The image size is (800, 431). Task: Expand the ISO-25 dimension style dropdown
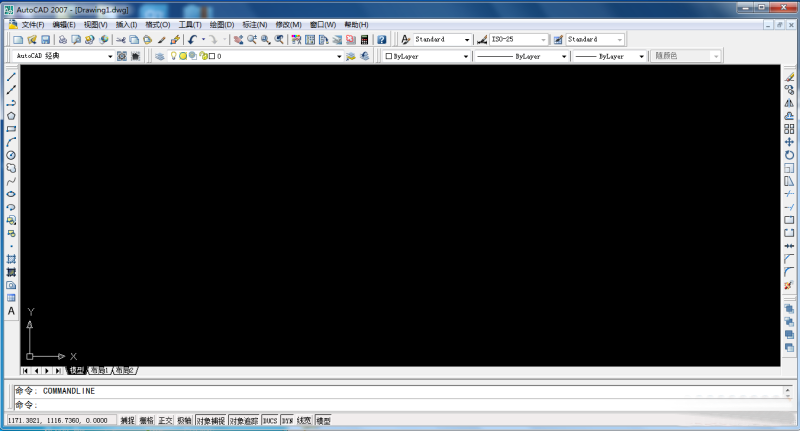pos(518,39)
